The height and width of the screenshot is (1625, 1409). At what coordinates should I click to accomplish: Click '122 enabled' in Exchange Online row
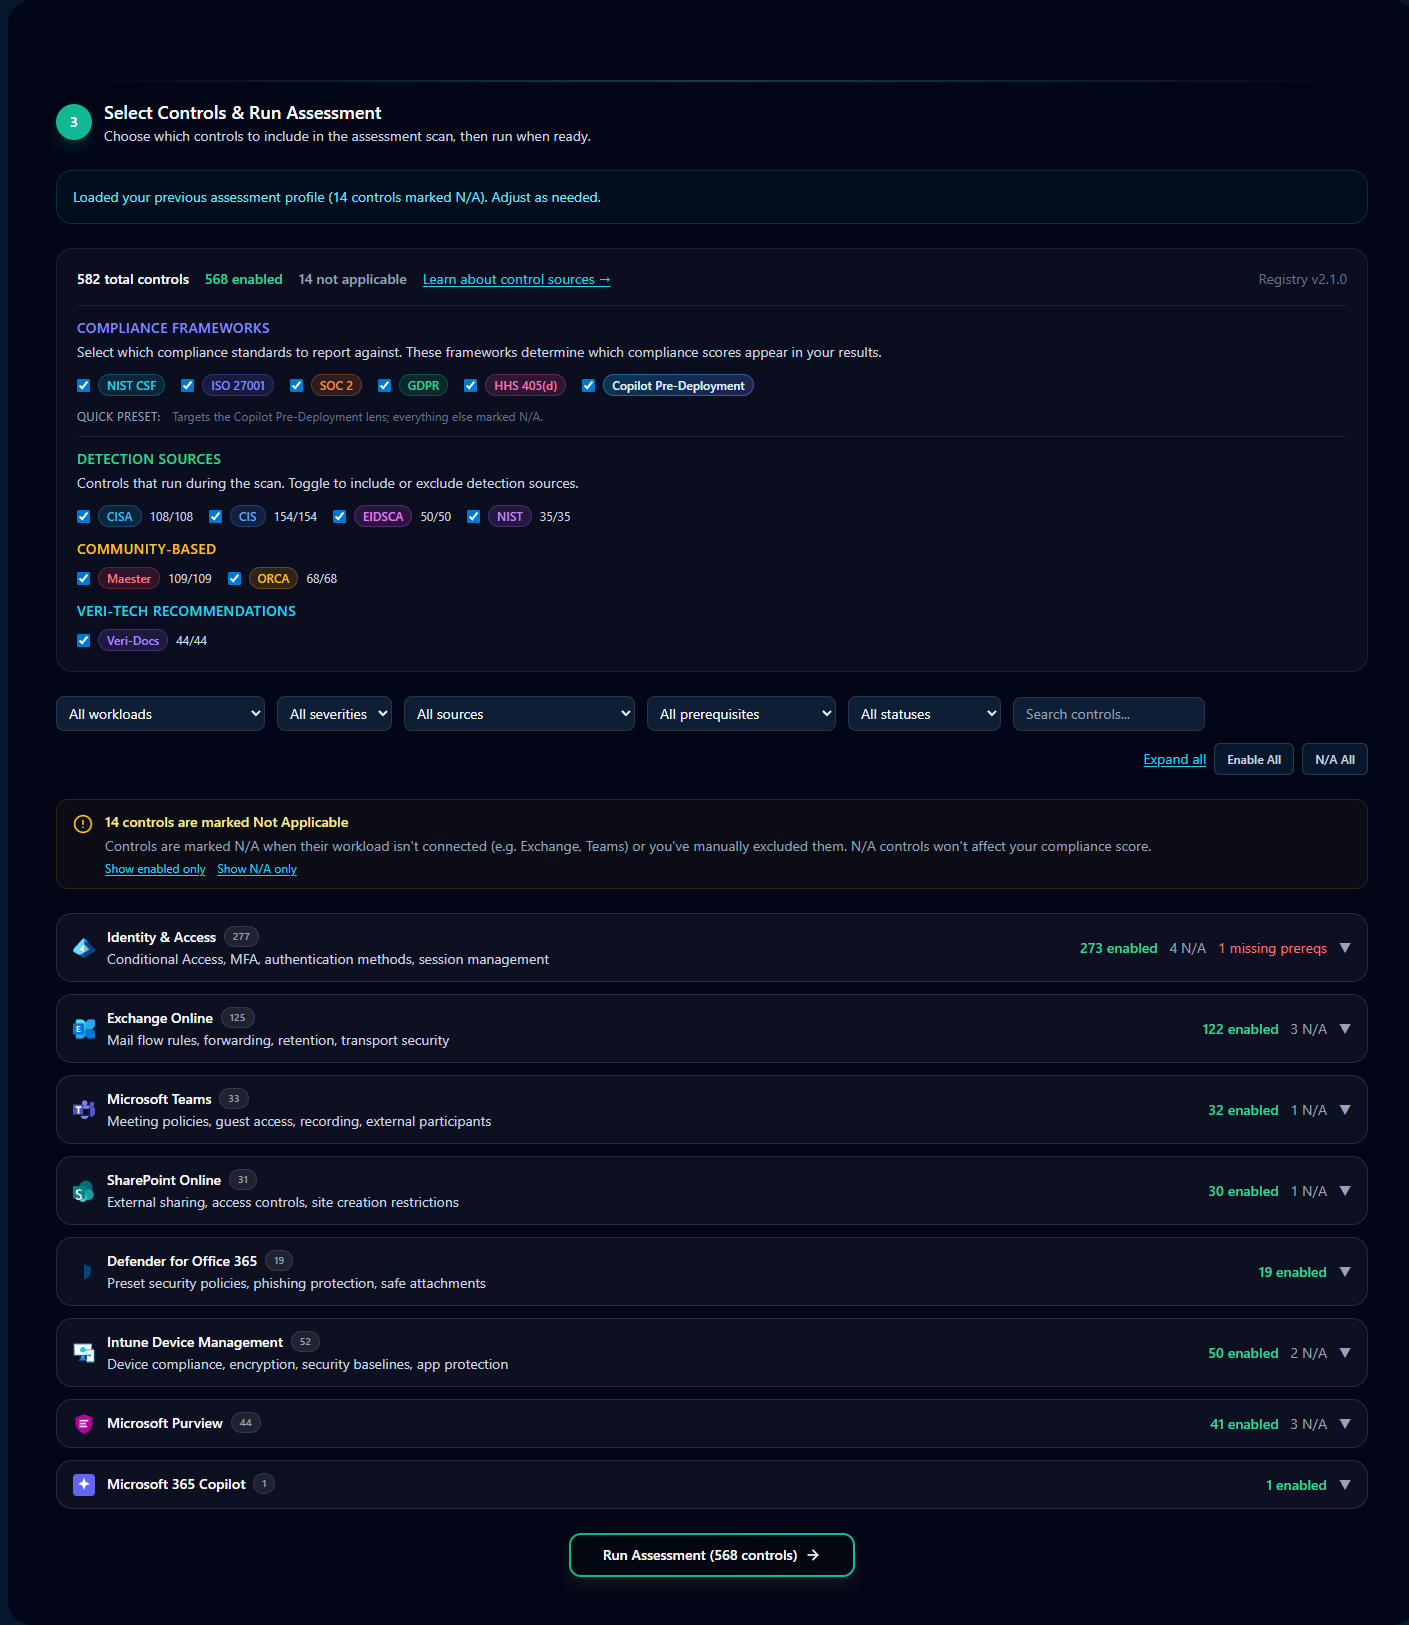point(1240,1029)
